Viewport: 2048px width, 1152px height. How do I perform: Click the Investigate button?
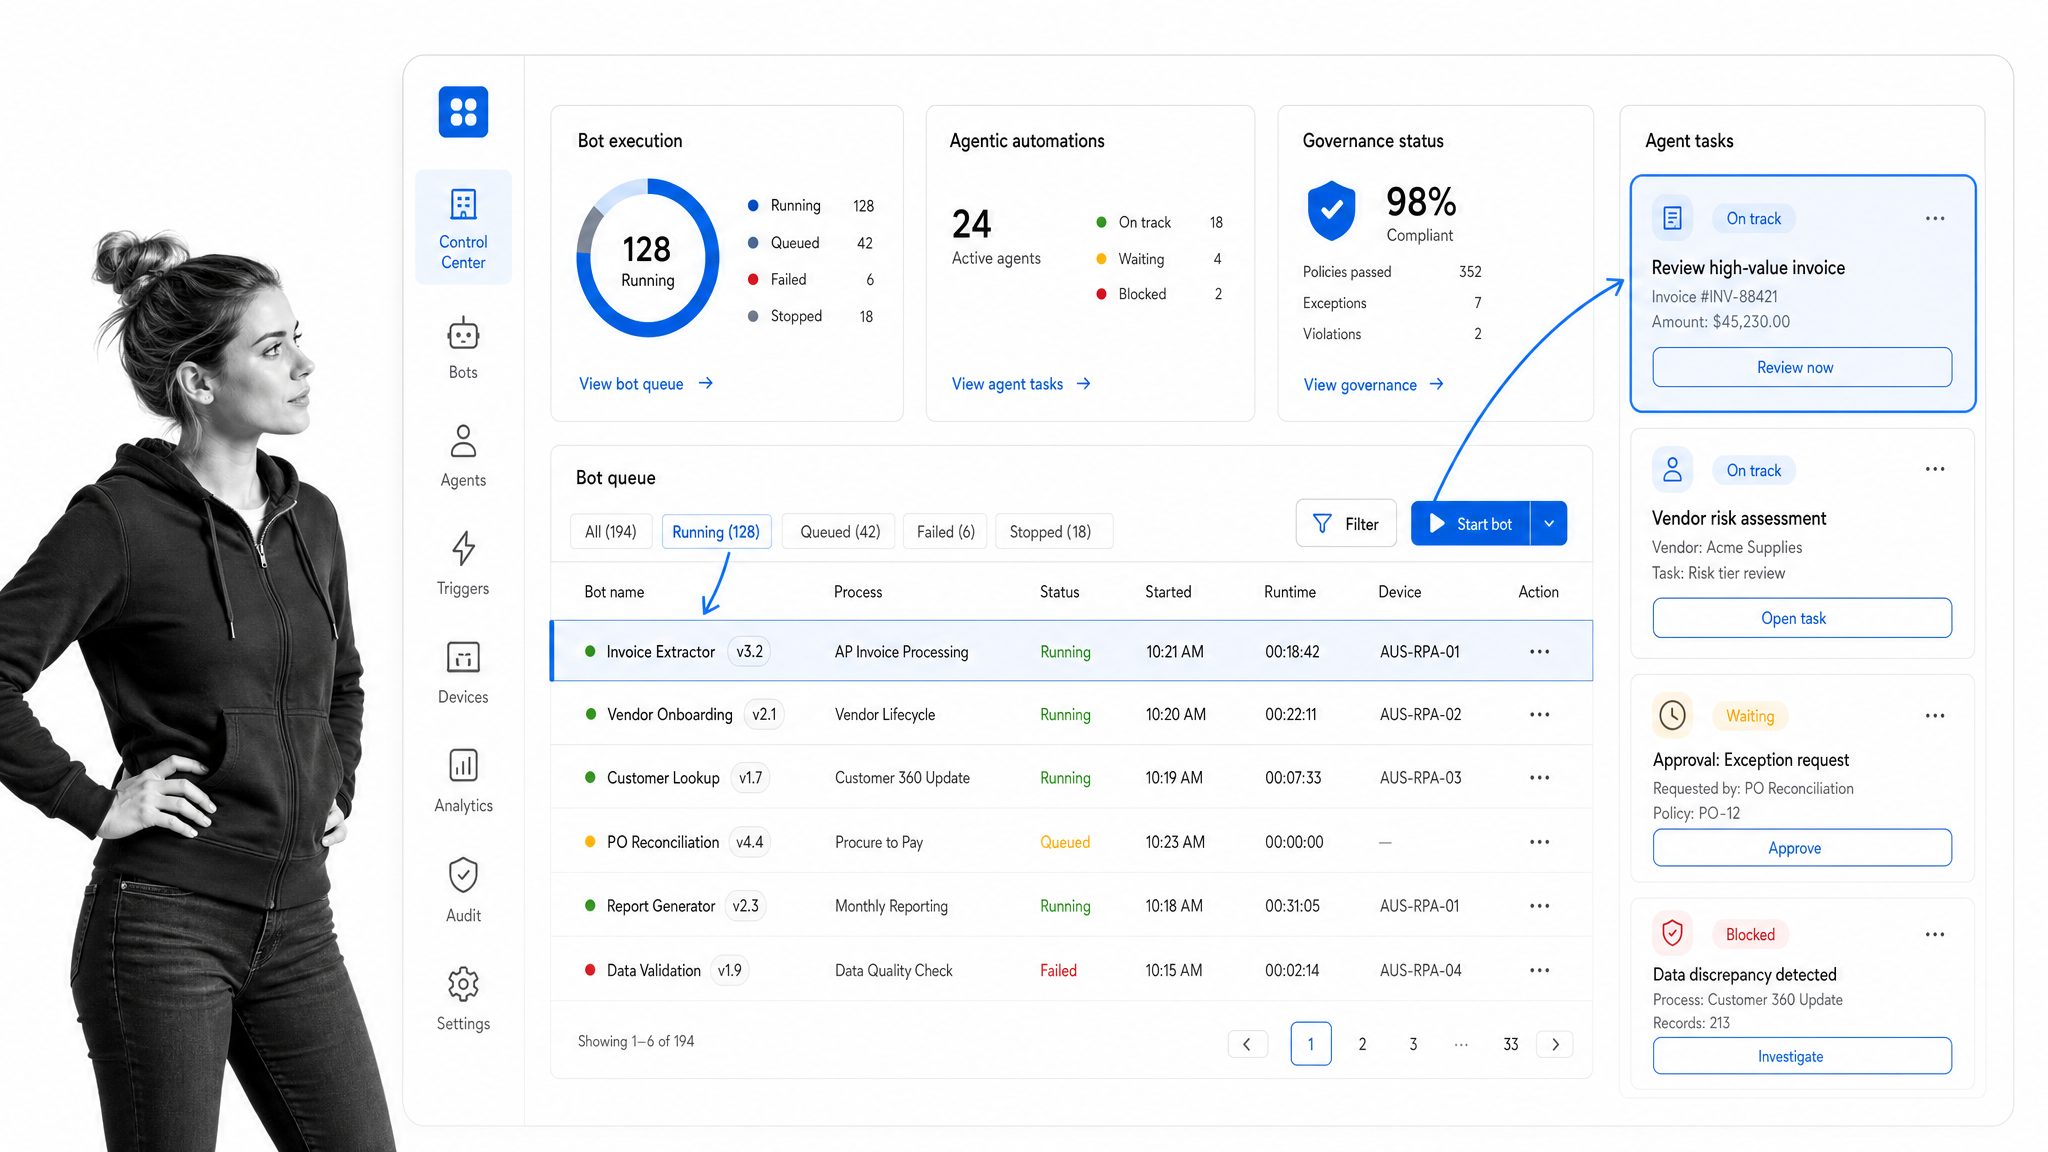tap(1802, 1056)
